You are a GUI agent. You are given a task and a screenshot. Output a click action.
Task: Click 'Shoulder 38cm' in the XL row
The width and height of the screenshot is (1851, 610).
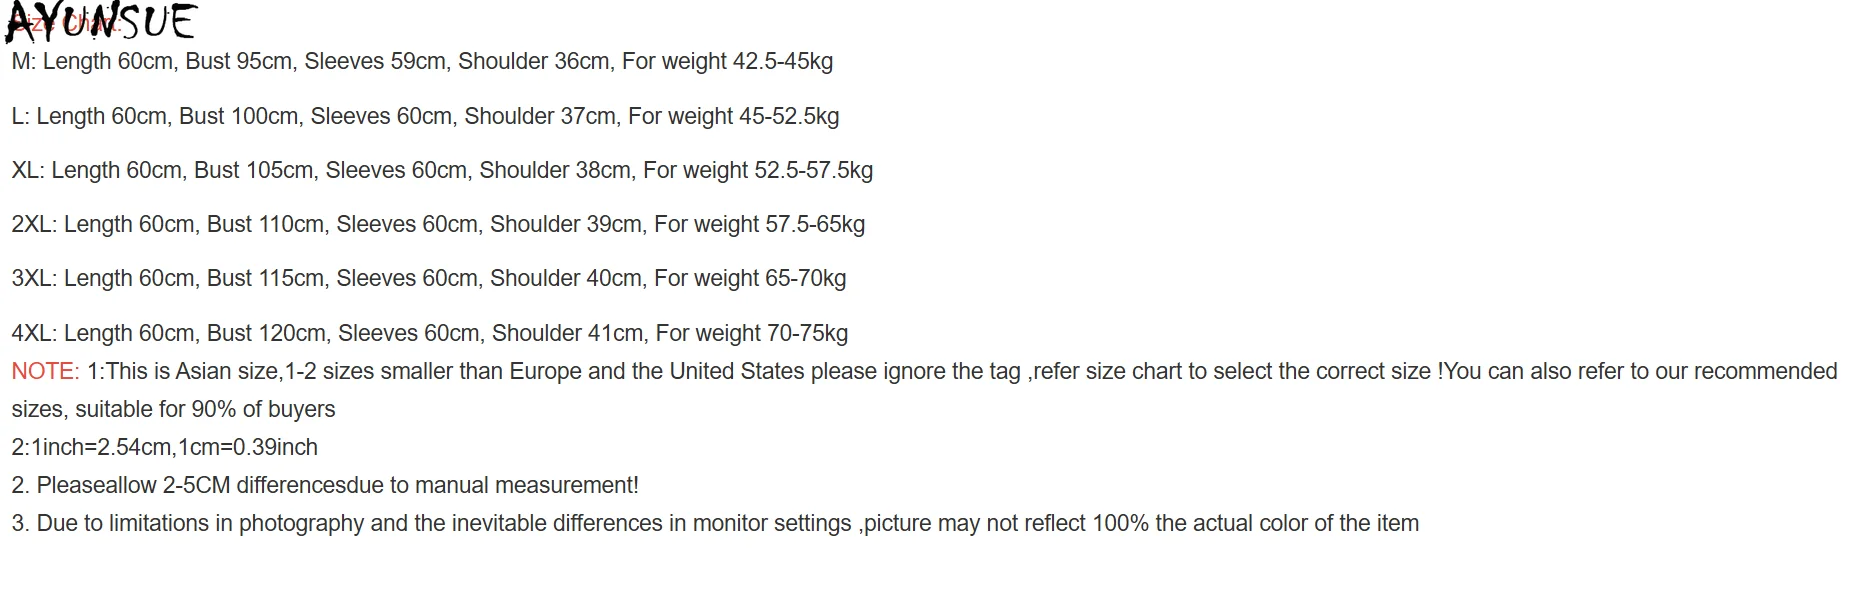(x=555, y=171)
